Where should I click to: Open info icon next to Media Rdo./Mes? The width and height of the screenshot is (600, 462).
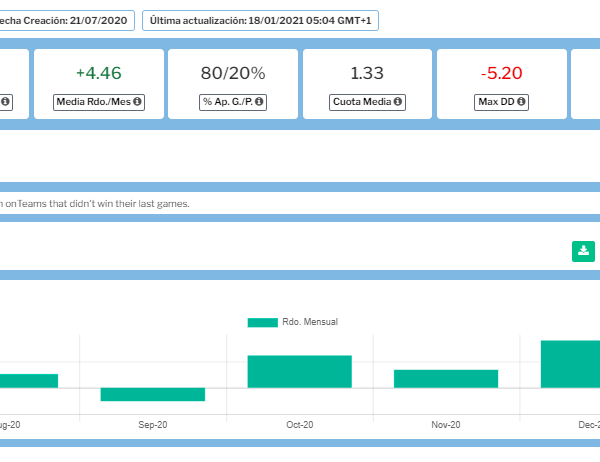137,101
